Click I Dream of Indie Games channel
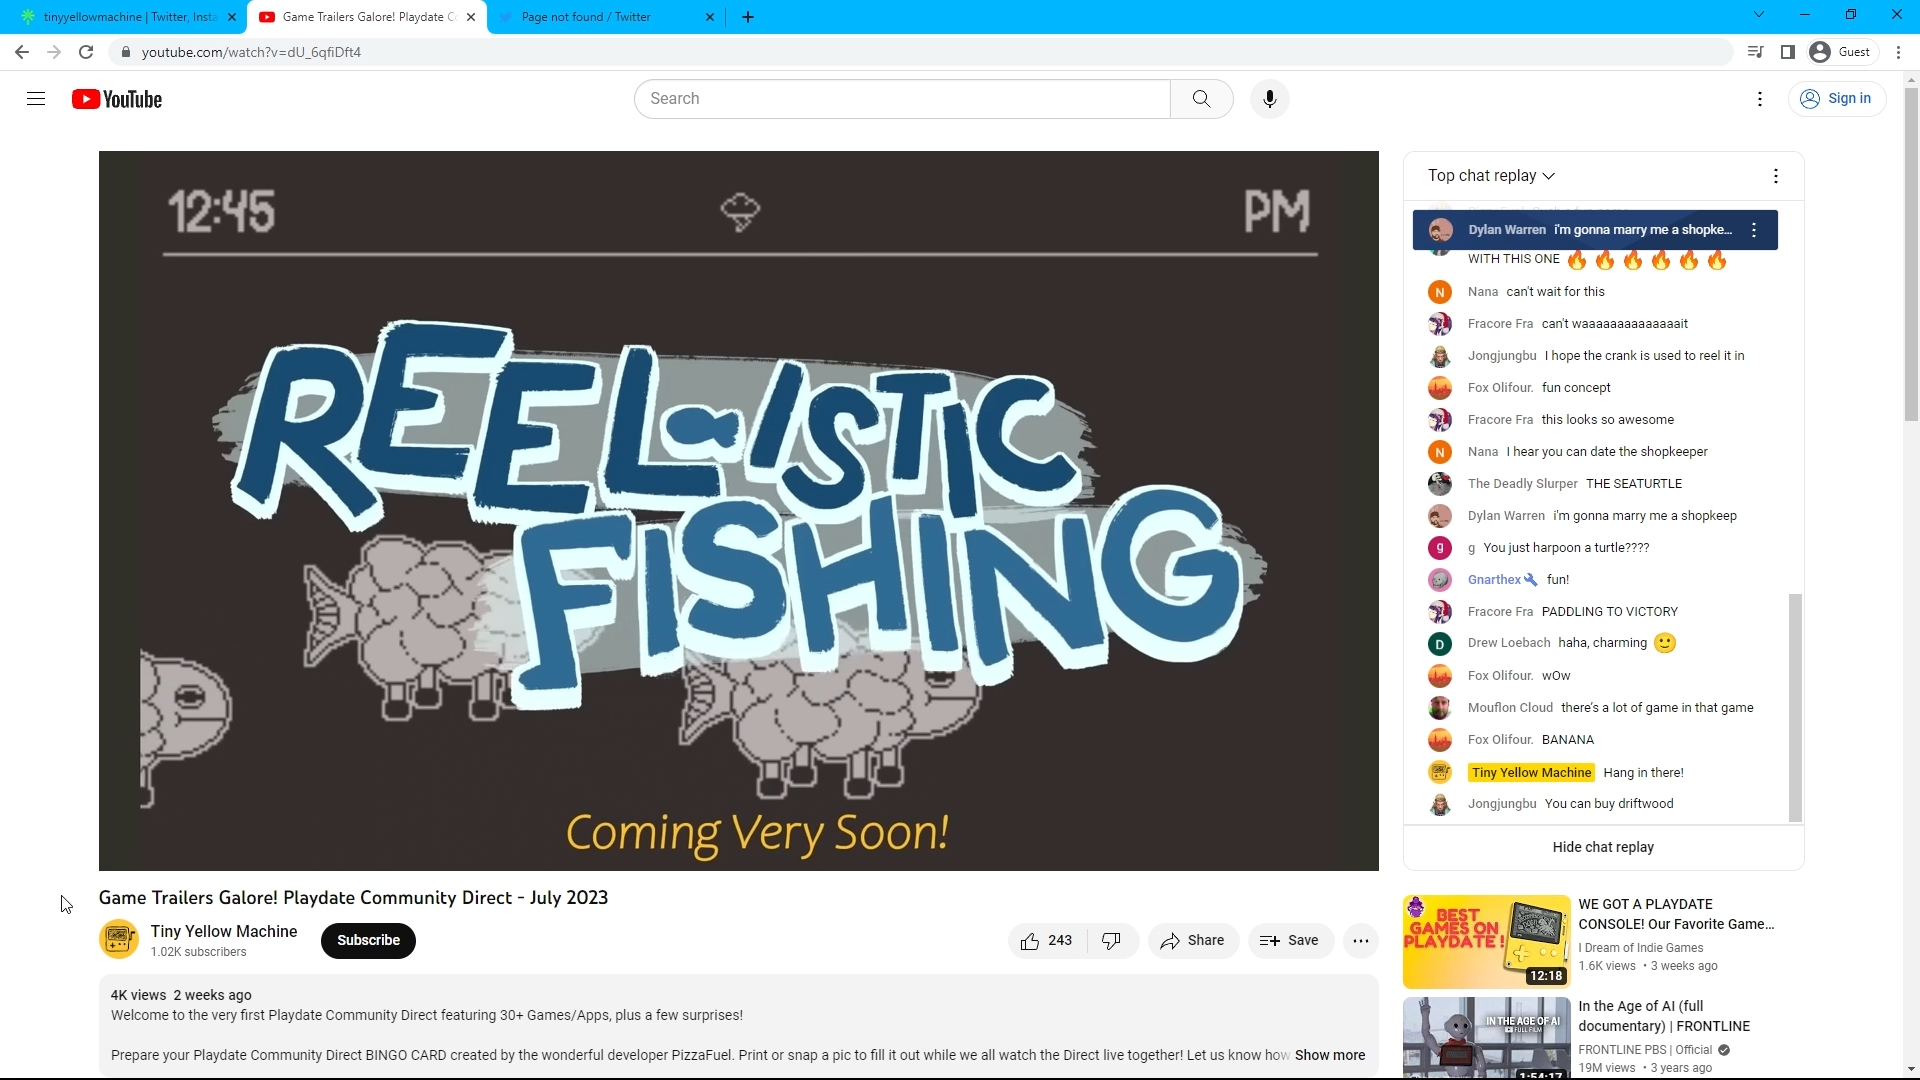The image size is (1920, 1080). point(1641,948)
